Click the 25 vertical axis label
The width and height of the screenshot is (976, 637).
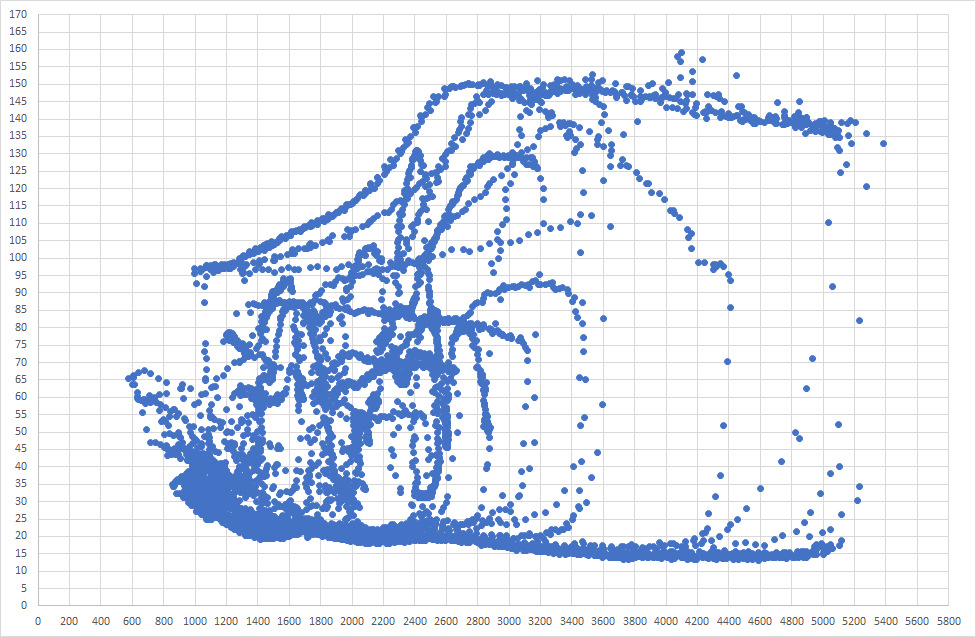point(21,518)
